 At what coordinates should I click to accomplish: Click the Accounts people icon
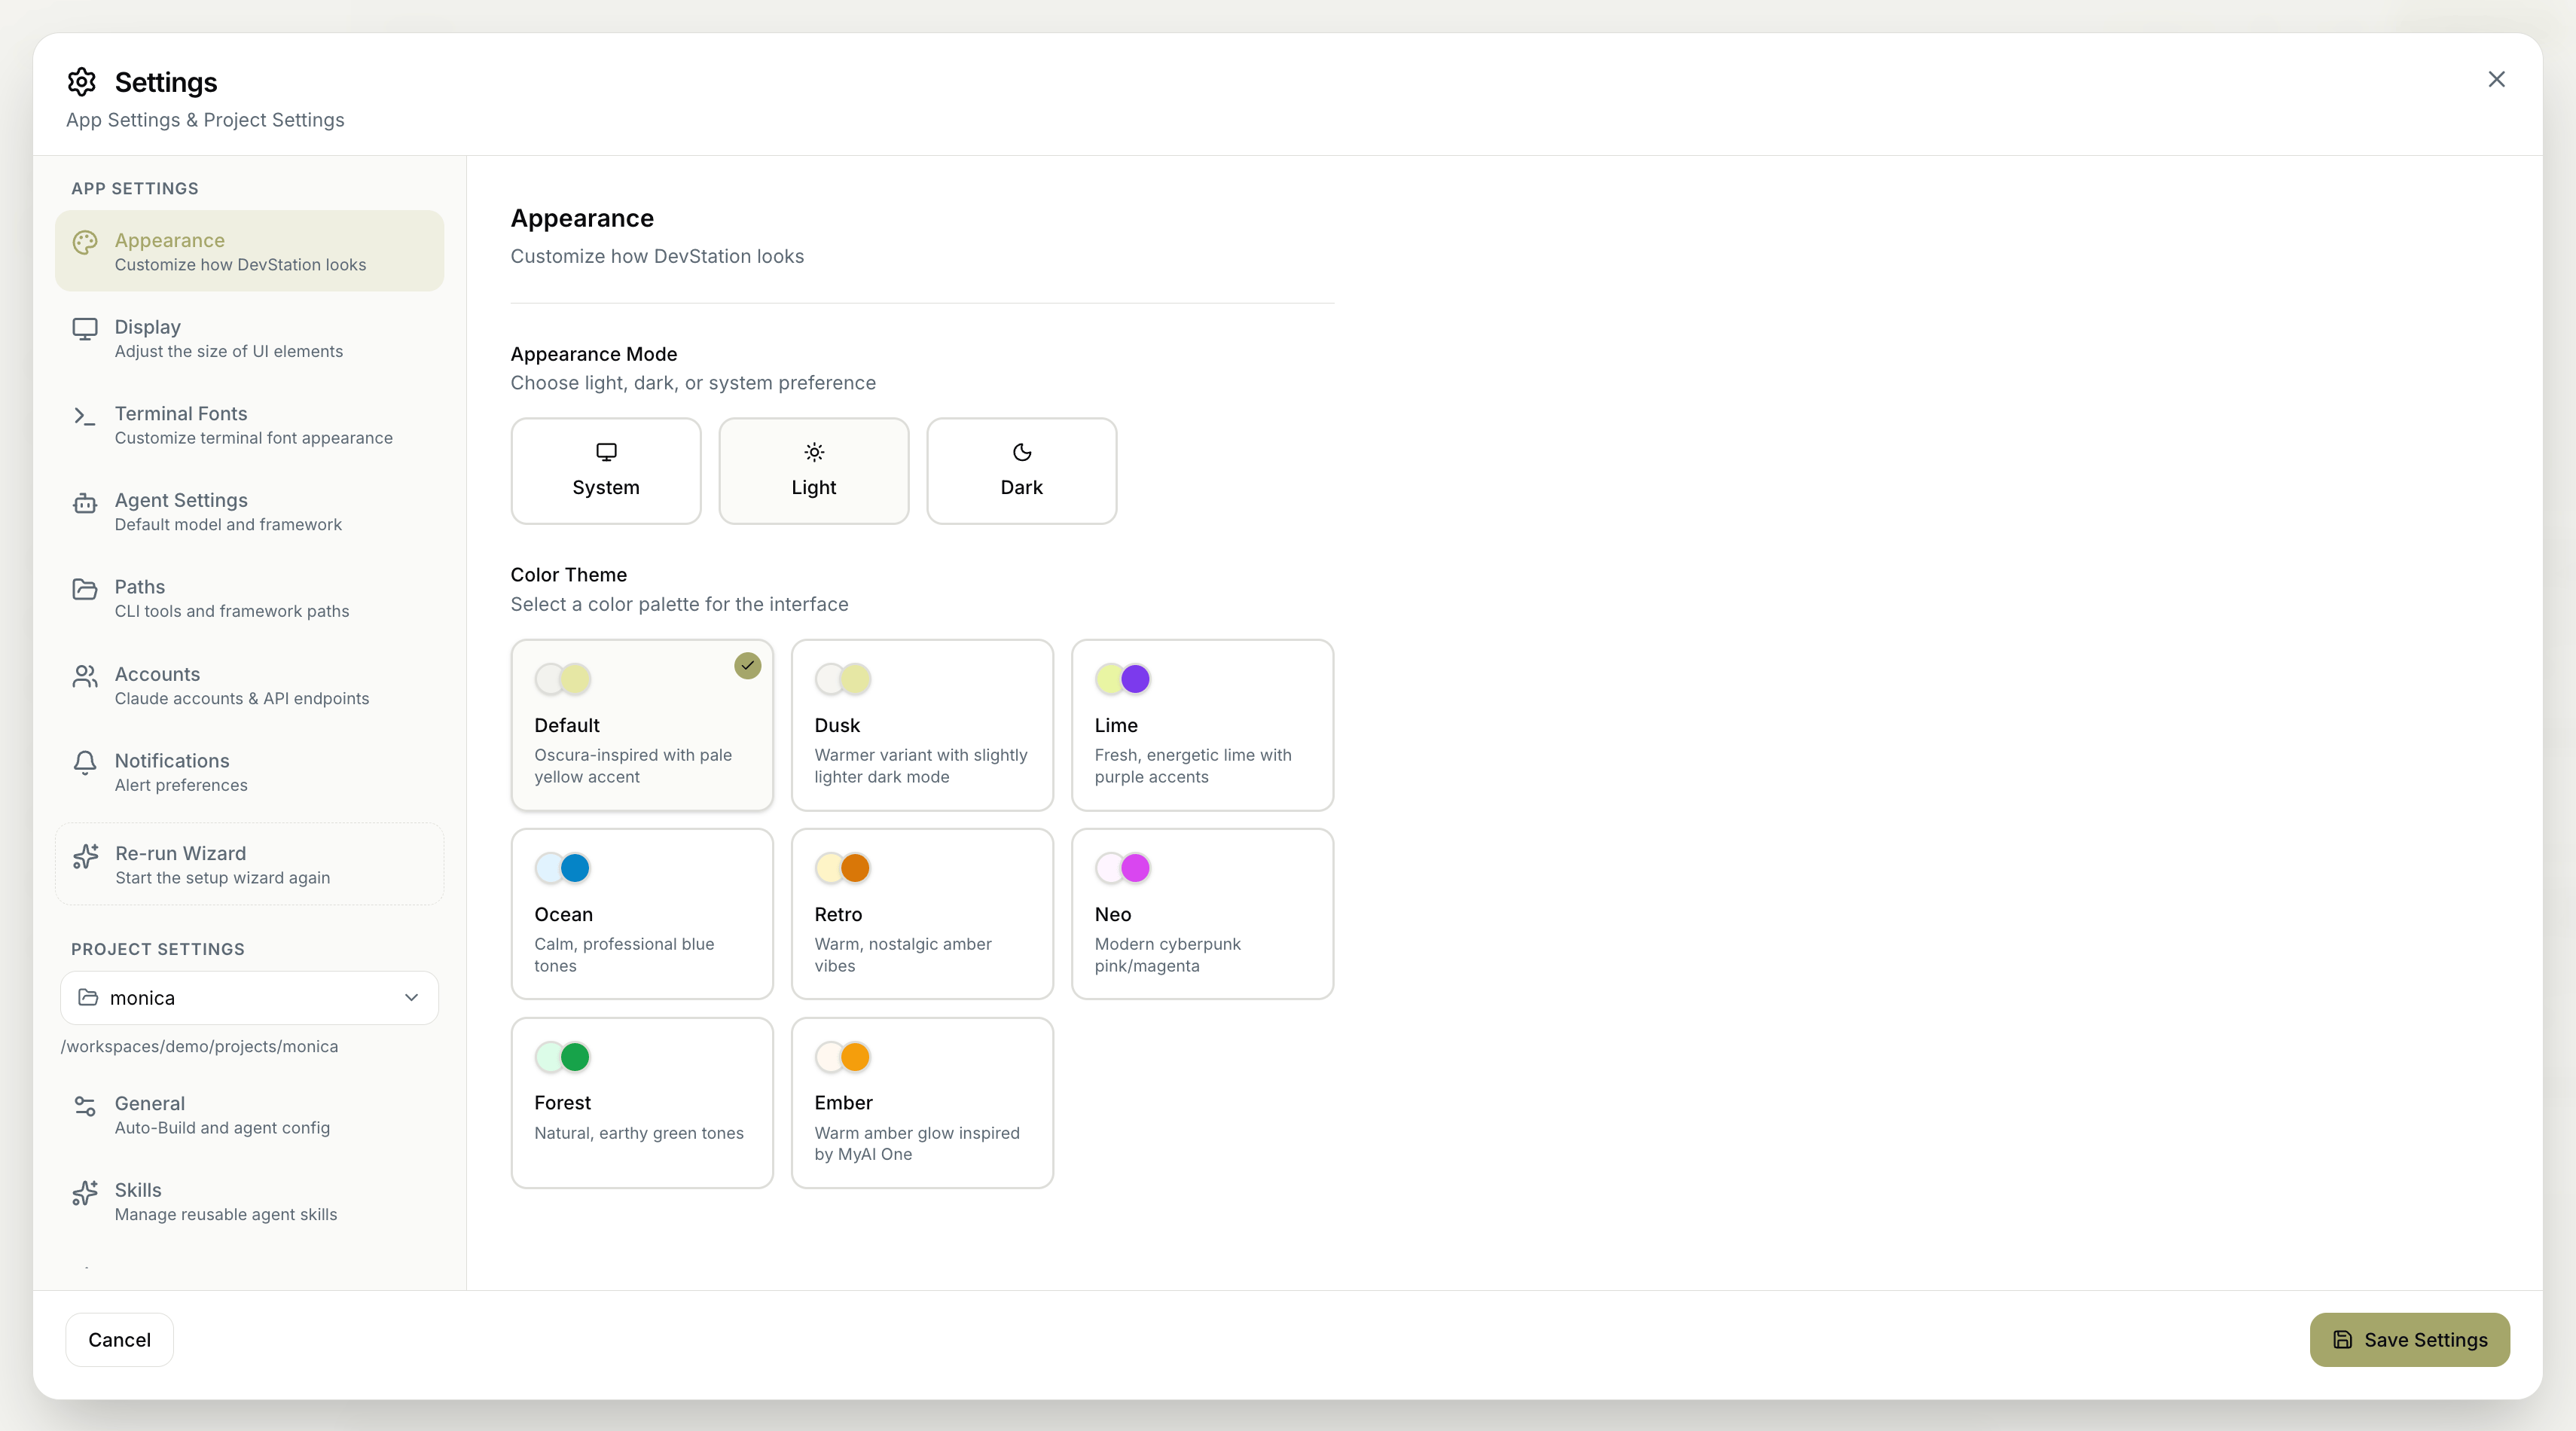tap(85, 676)
